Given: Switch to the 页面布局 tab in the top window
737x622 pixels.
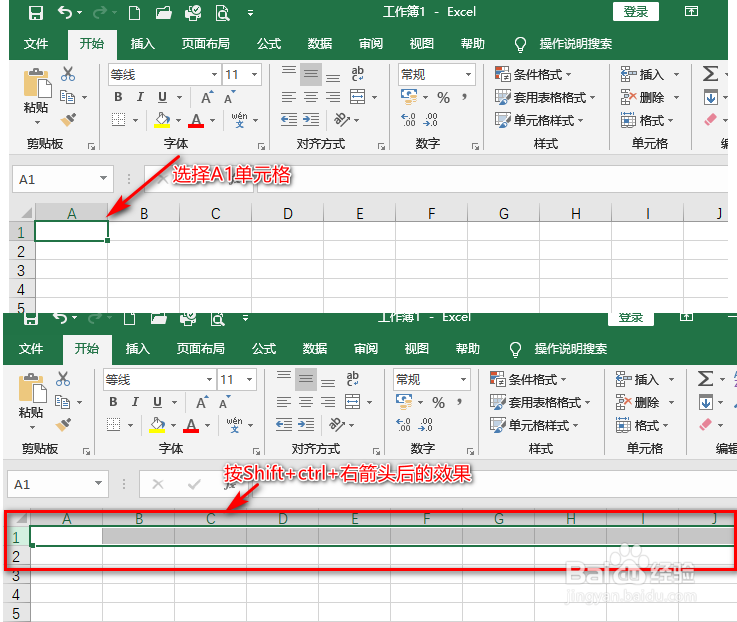Looking at the screenshot, I should (x=206, y=44).
